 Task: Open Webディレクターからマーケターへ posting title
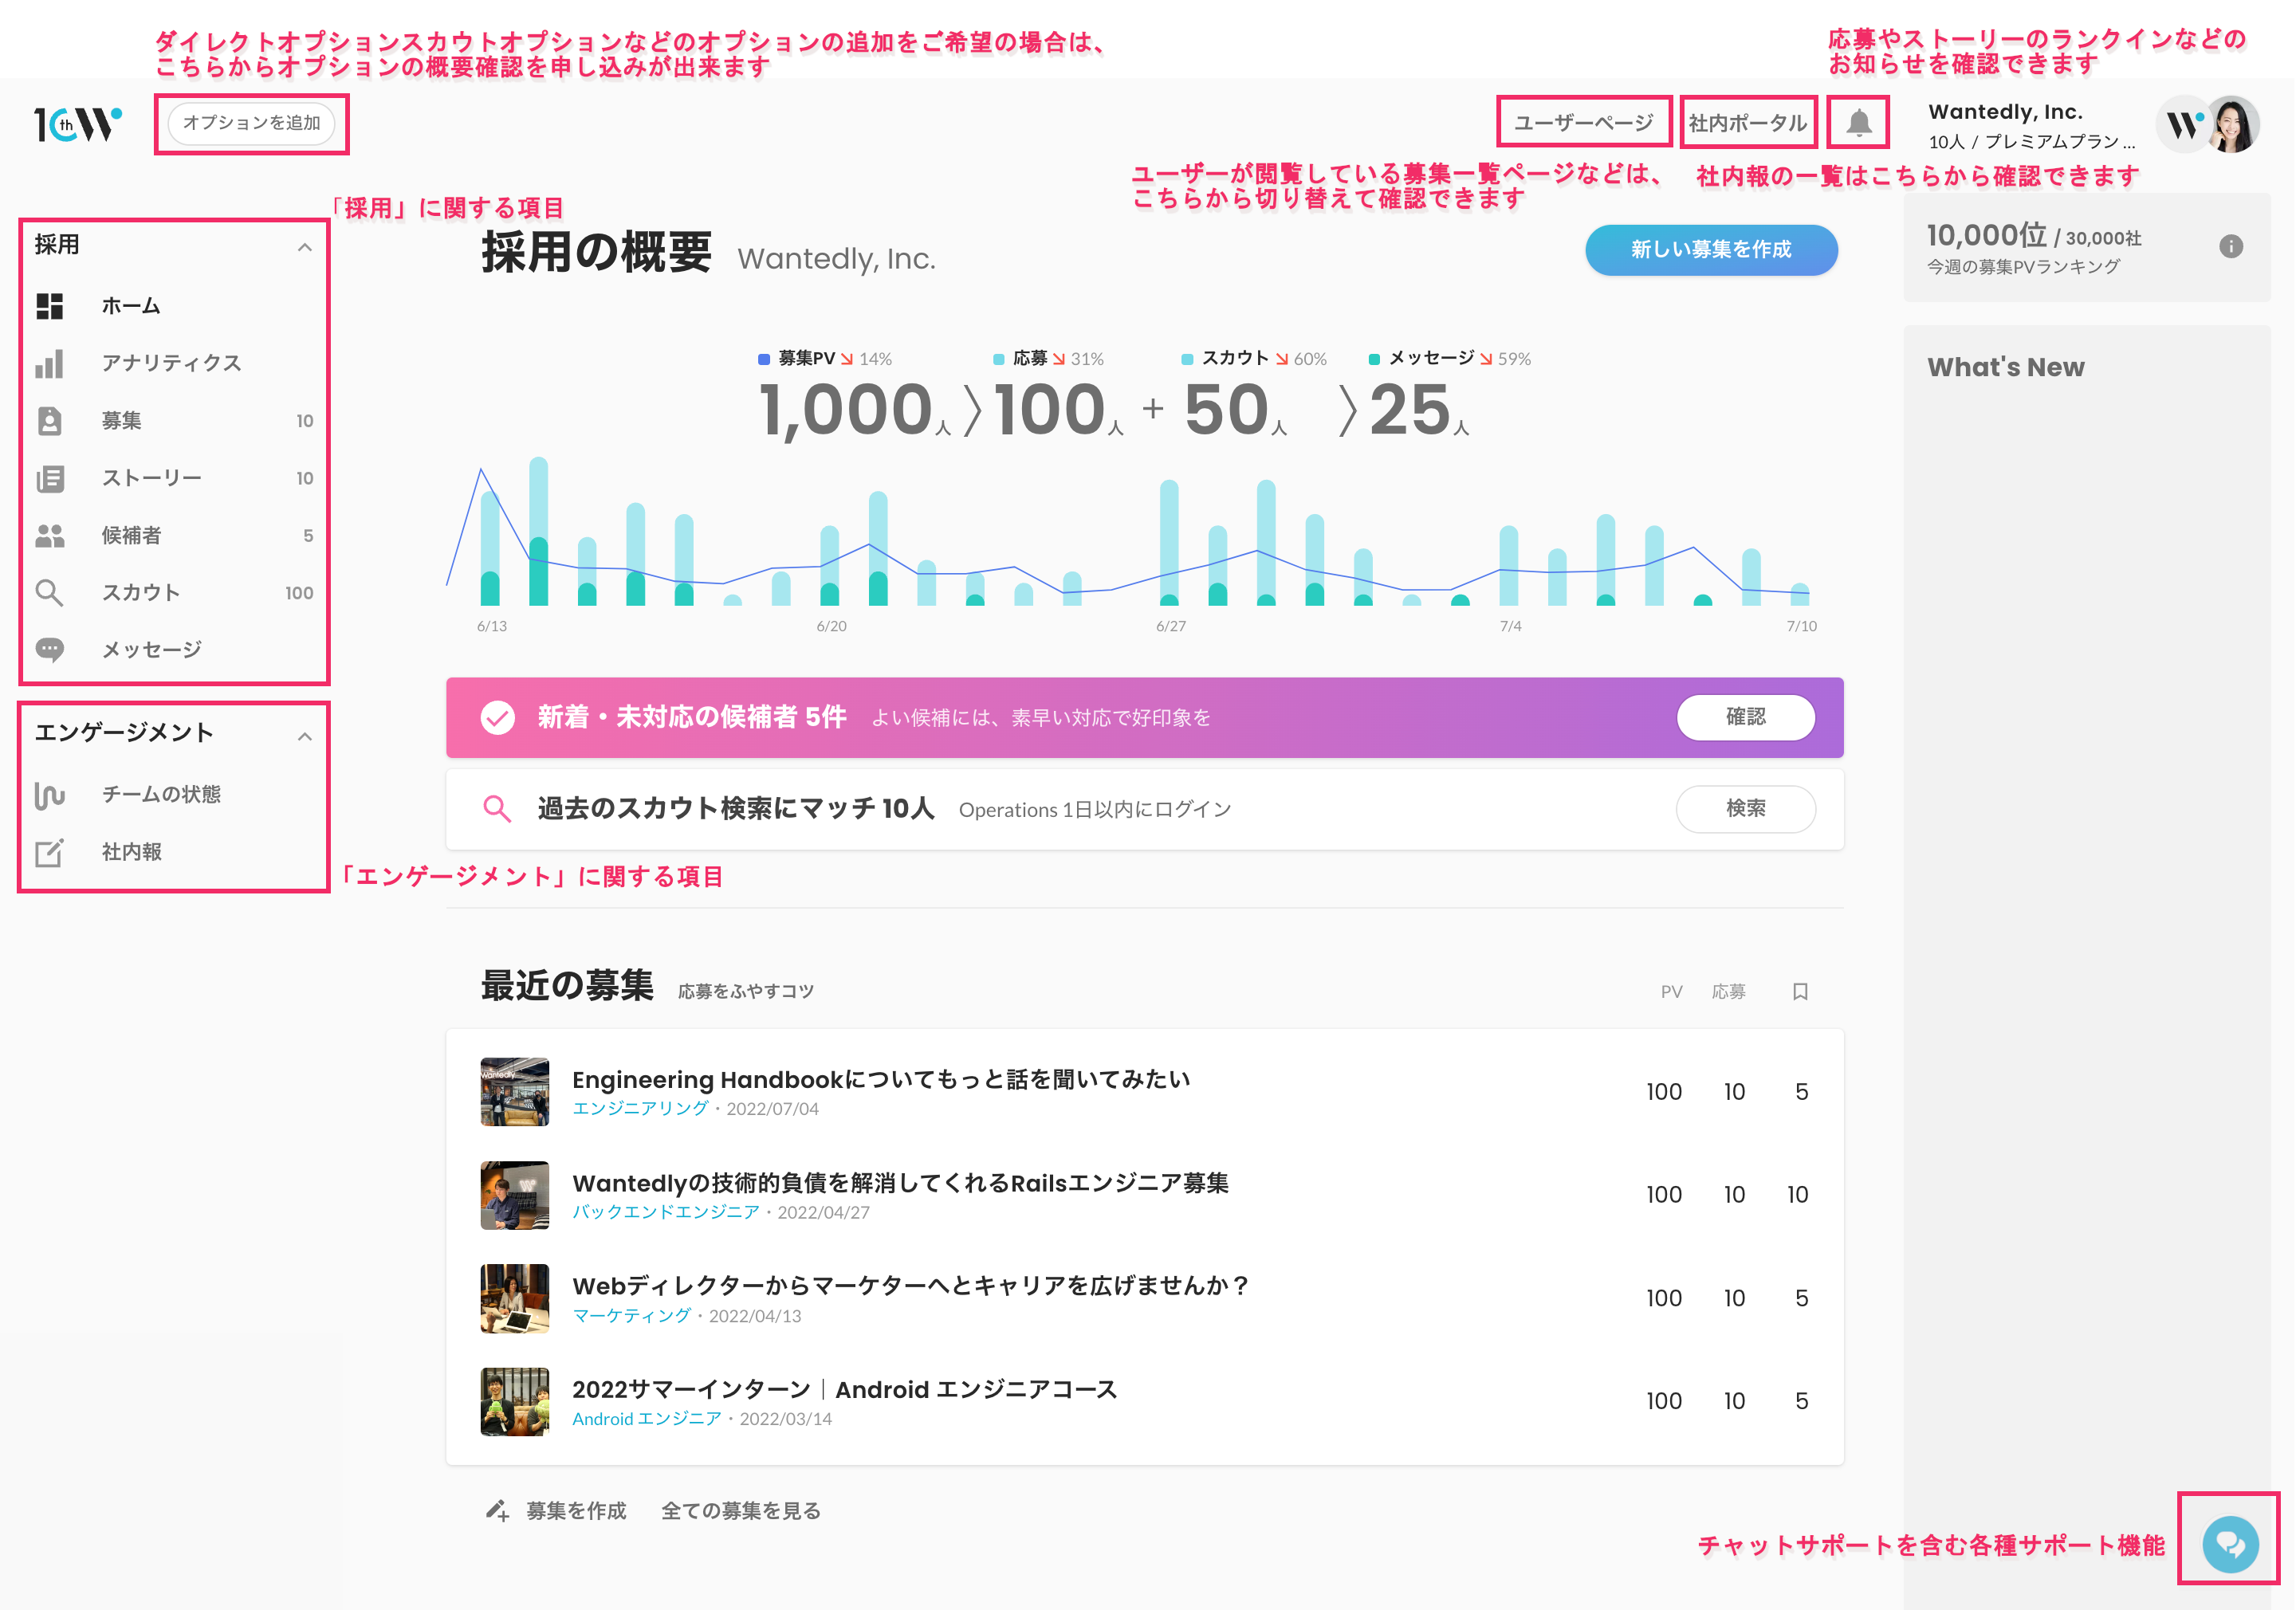(x=910, y=1286)
